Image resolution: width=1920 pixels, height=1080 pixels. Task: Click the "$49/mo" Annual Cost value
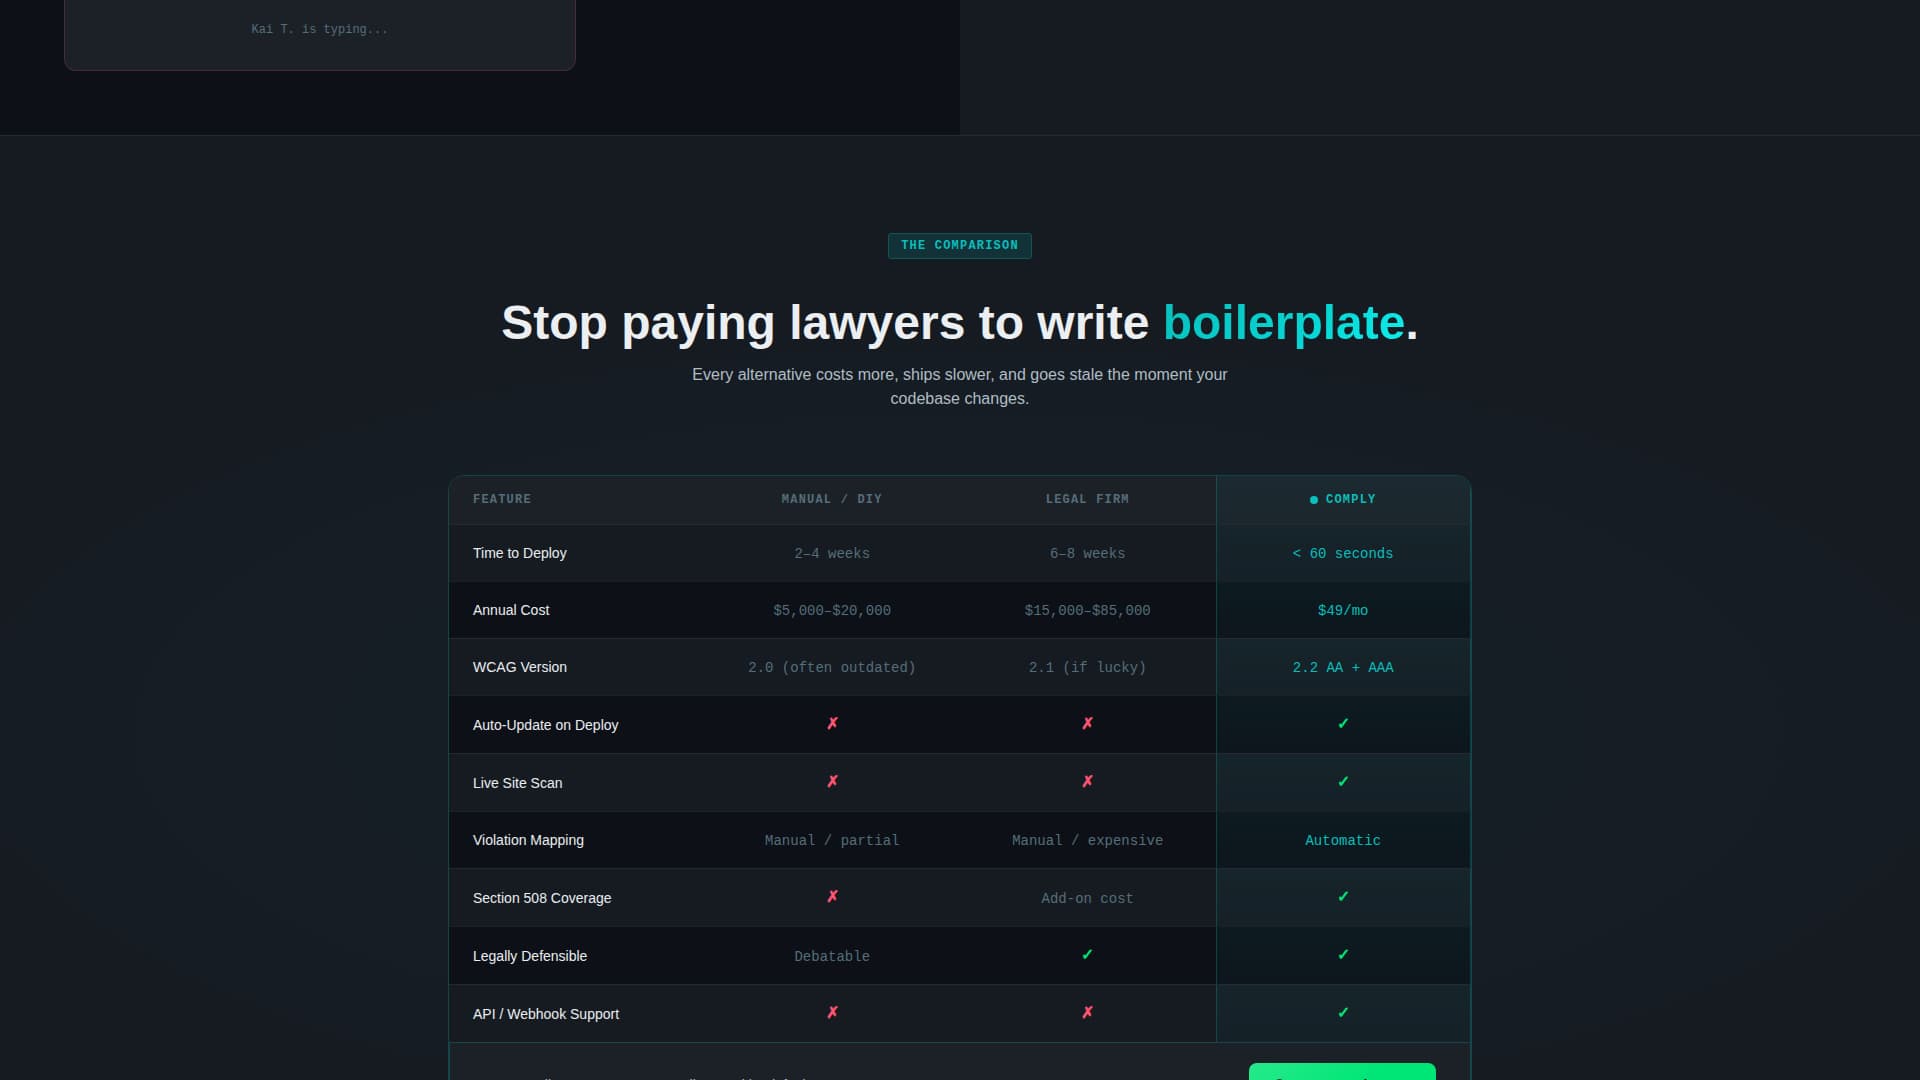pyautogui.click(x=1342, y=610)
